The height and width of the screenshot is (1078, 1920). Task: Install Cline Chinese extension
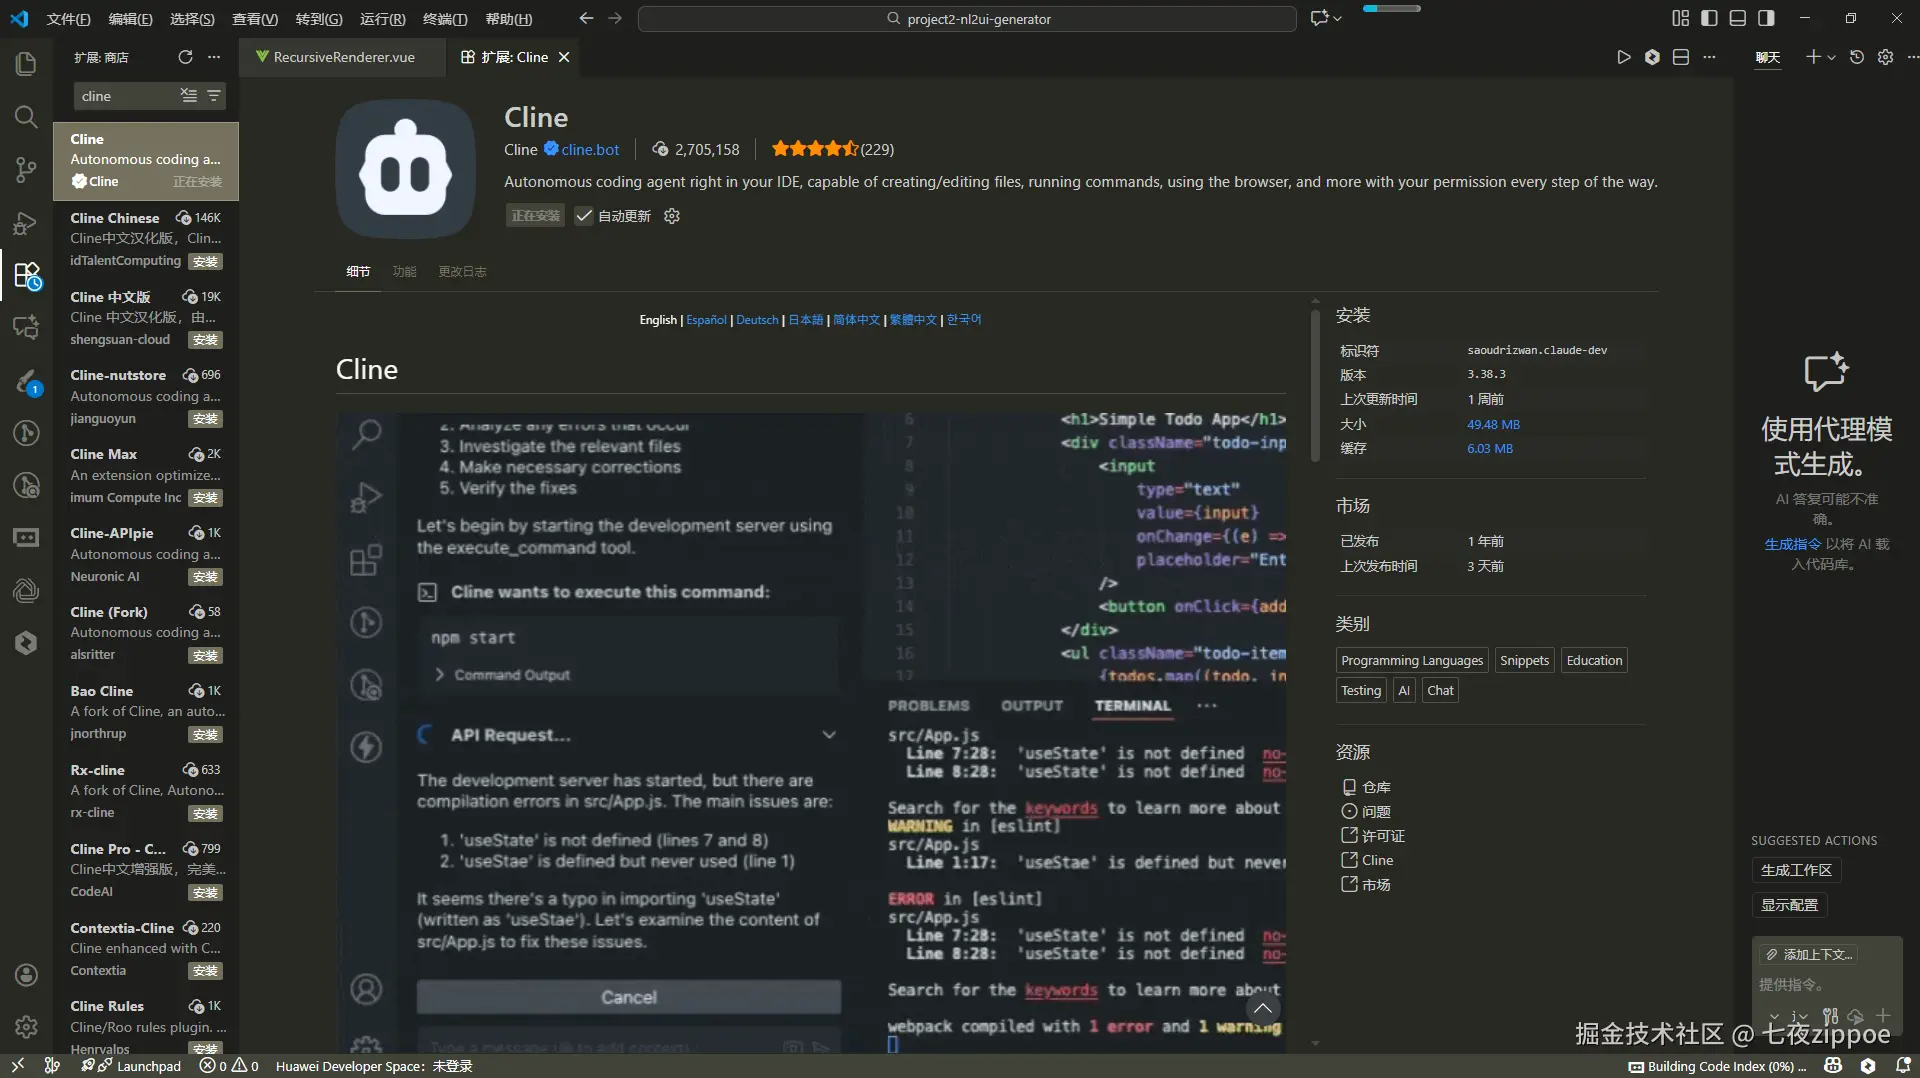click(205, 261)
